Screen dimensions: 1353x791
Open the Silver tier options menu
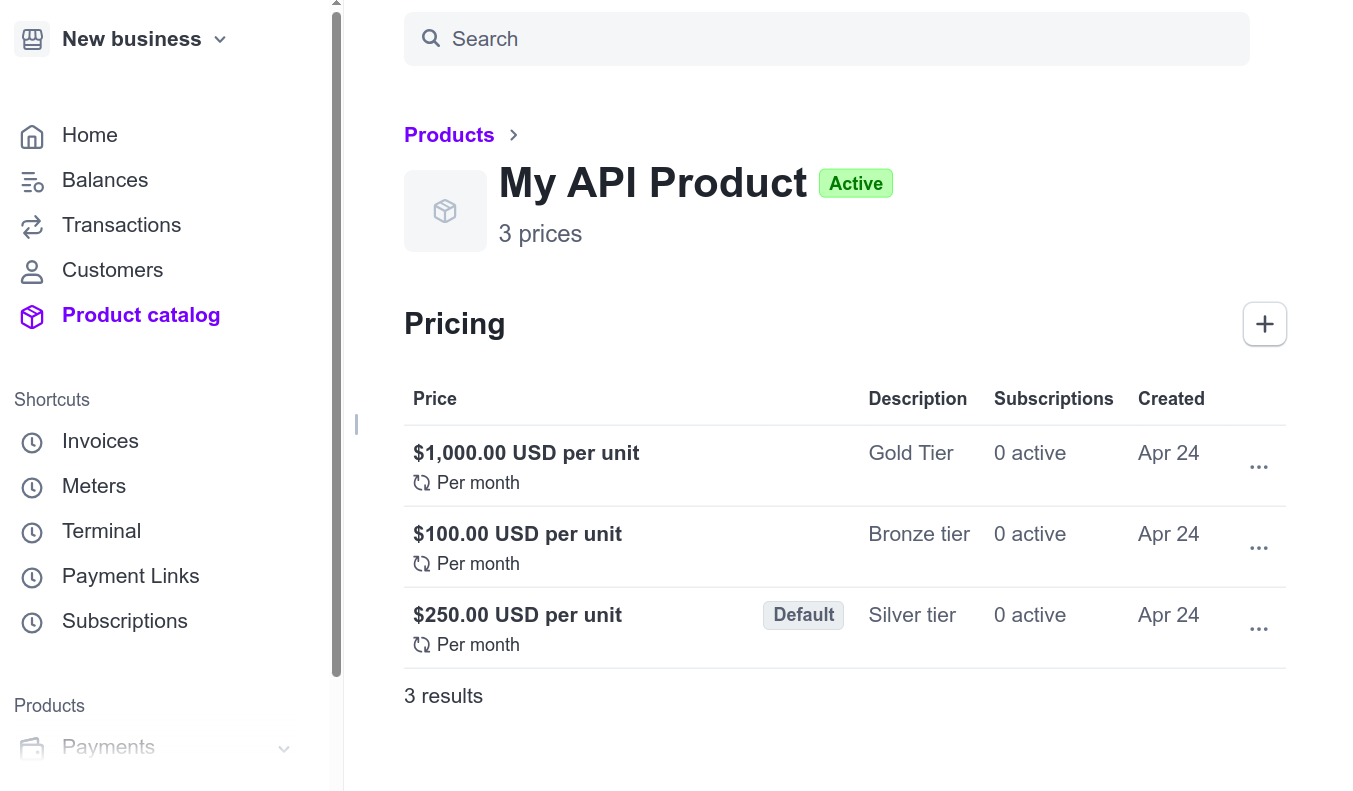(1258, 628)
